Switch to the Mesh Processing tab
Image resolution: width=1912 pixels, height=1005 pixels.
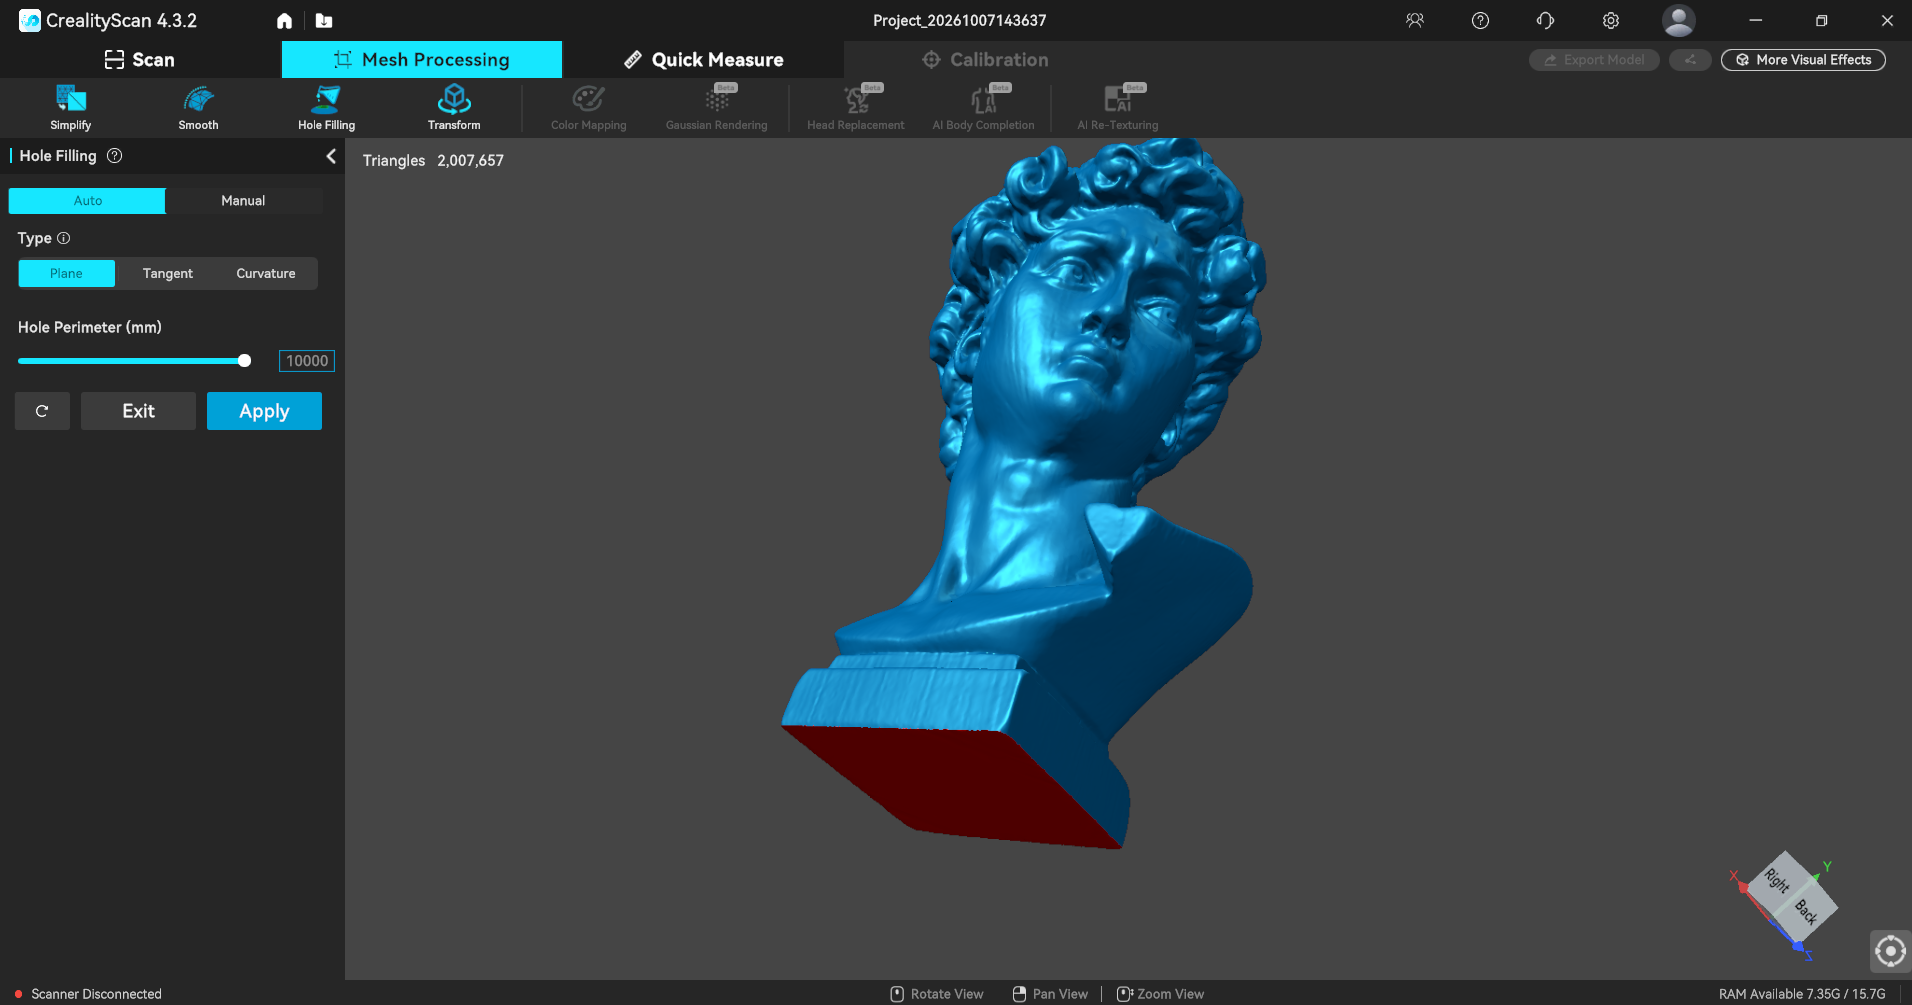[x=422, y=60]
